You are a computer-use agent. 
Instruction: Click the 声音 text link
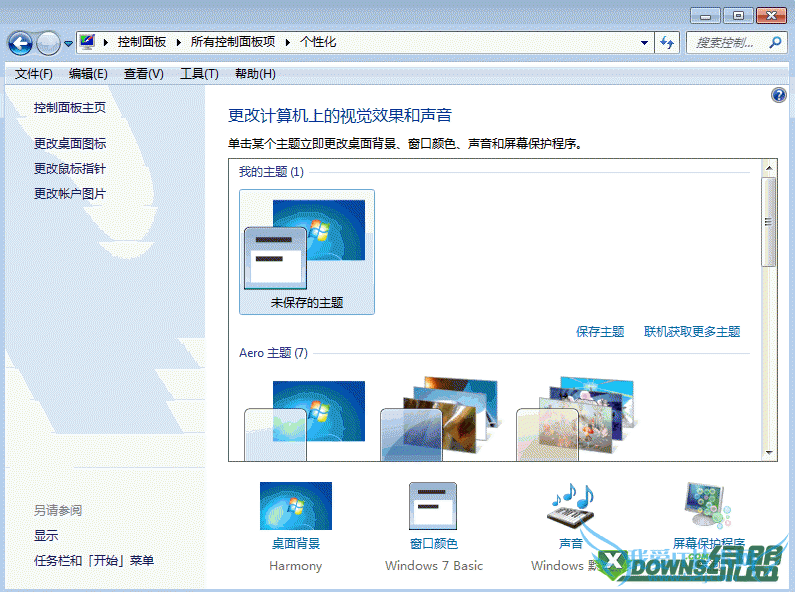[570, 544]
